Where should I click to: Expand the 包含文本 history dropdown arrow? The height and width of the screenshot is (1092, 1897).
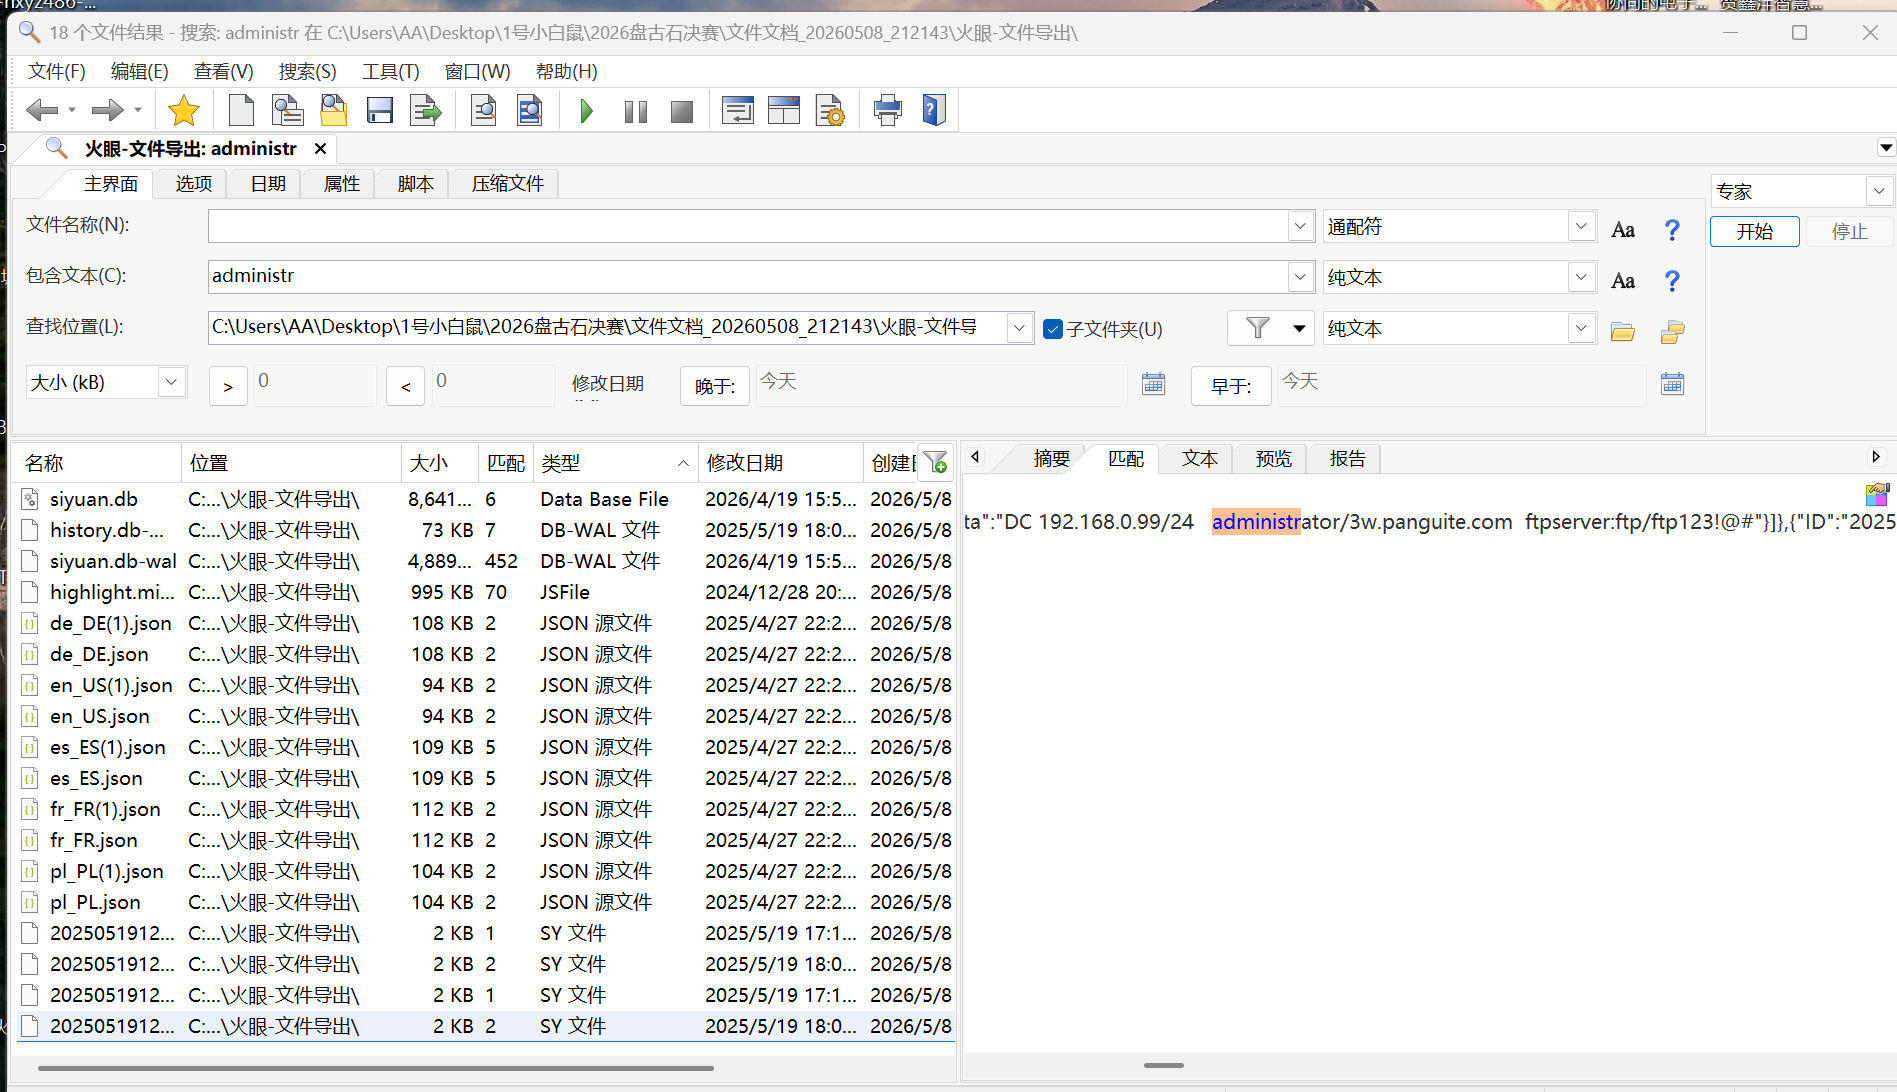[x=1300, y=277]
